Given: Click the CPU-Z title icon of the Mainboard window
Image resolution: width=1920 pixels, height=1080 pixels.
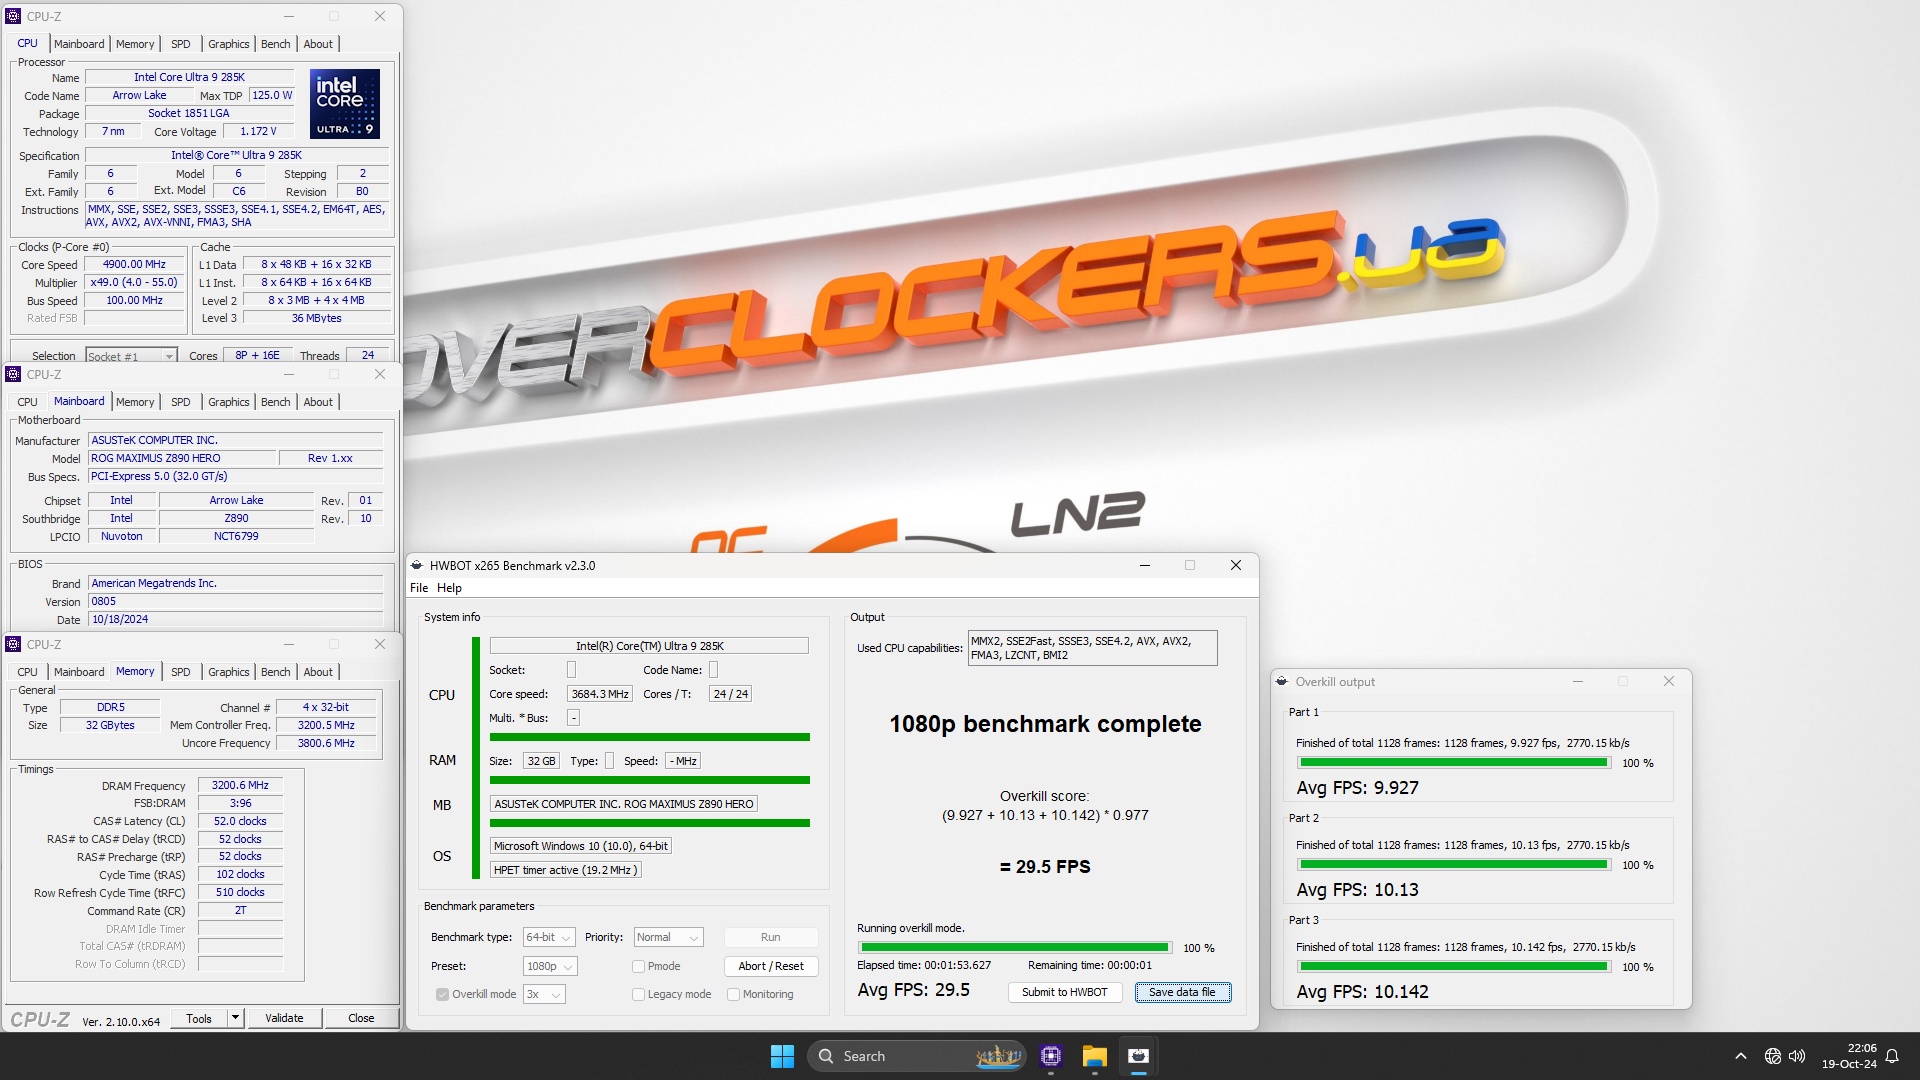Looking at the screenshot, I should pos(13,374).
